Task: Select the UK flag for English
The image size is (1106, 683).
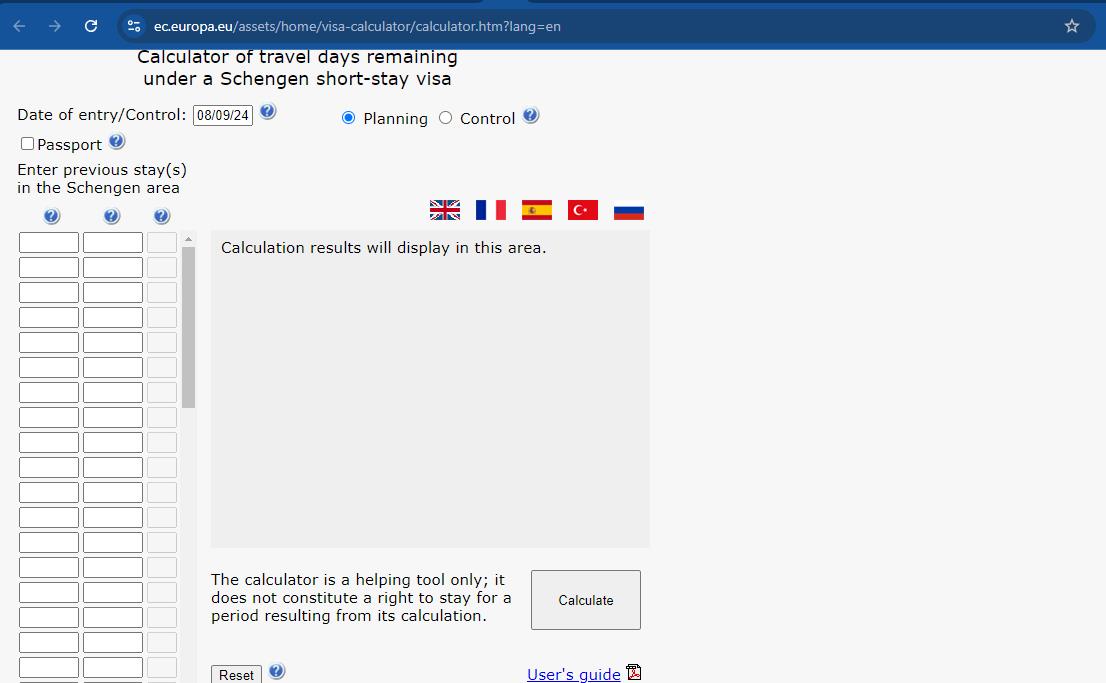Action: [x=444, y=210]
